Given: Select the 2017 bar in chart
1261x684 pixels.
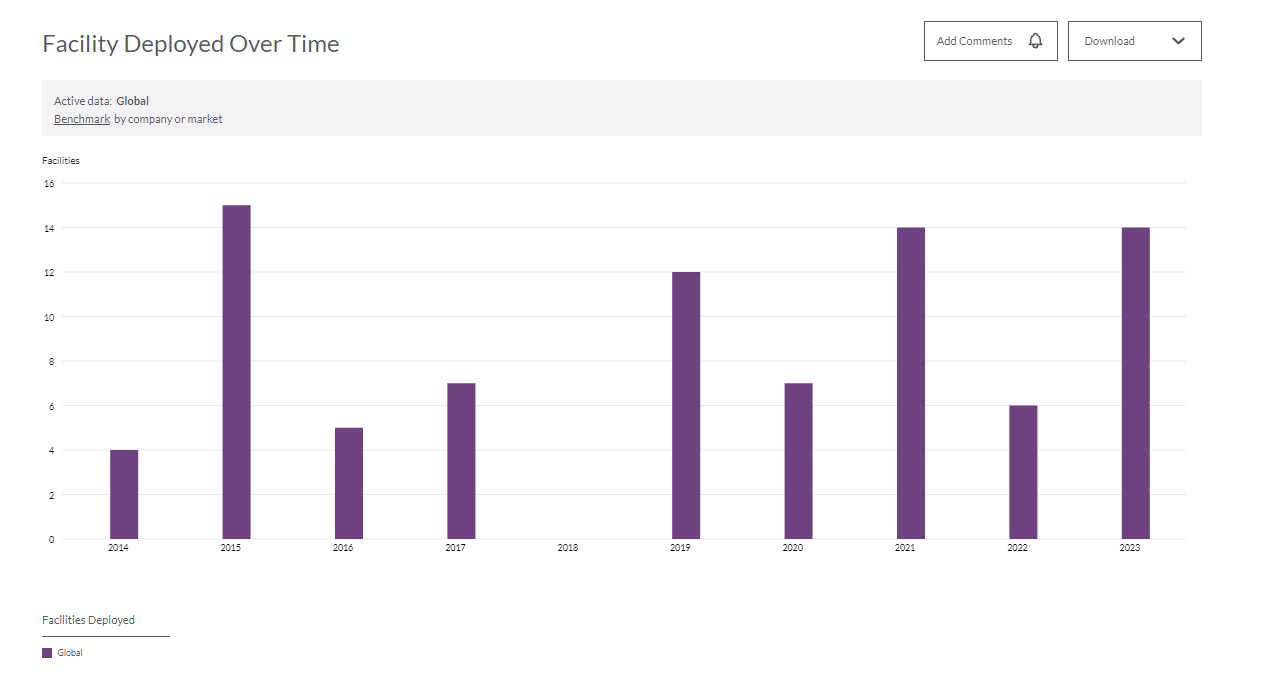Looking at the screenshot, I should (461, 461).
